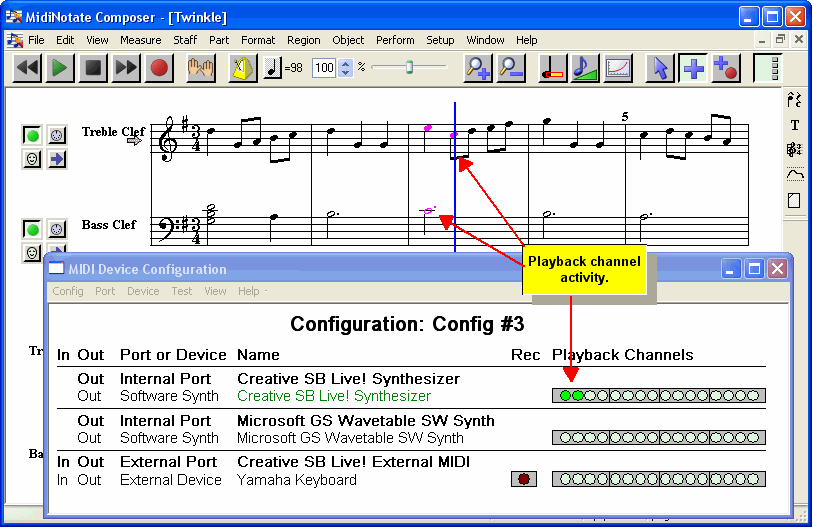The width and height of the screenshot is (813, 528).
Task: Open the Perform menu
Action: tap(395, 40)
